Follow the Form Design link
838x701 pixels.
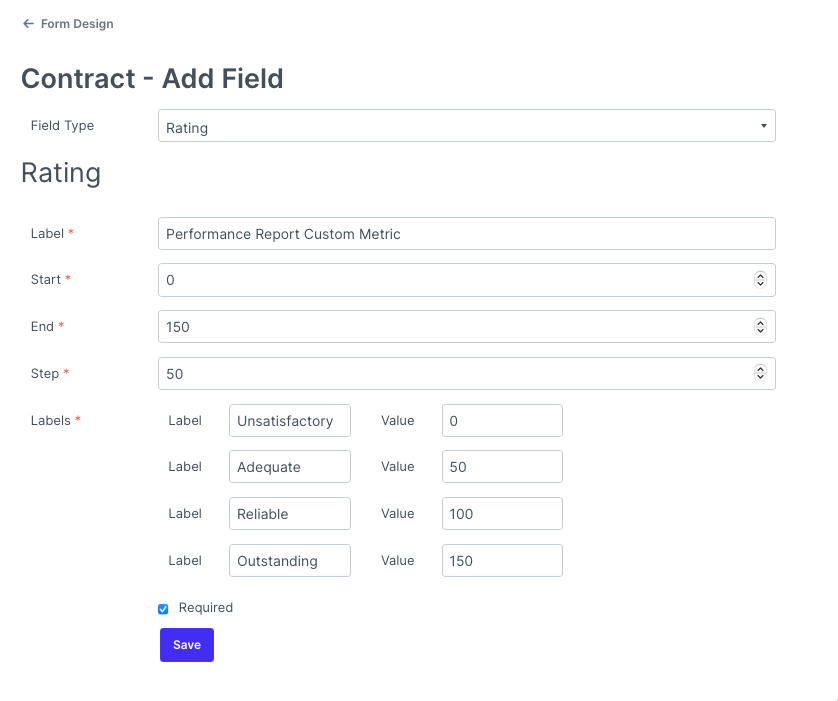(76, 24)
